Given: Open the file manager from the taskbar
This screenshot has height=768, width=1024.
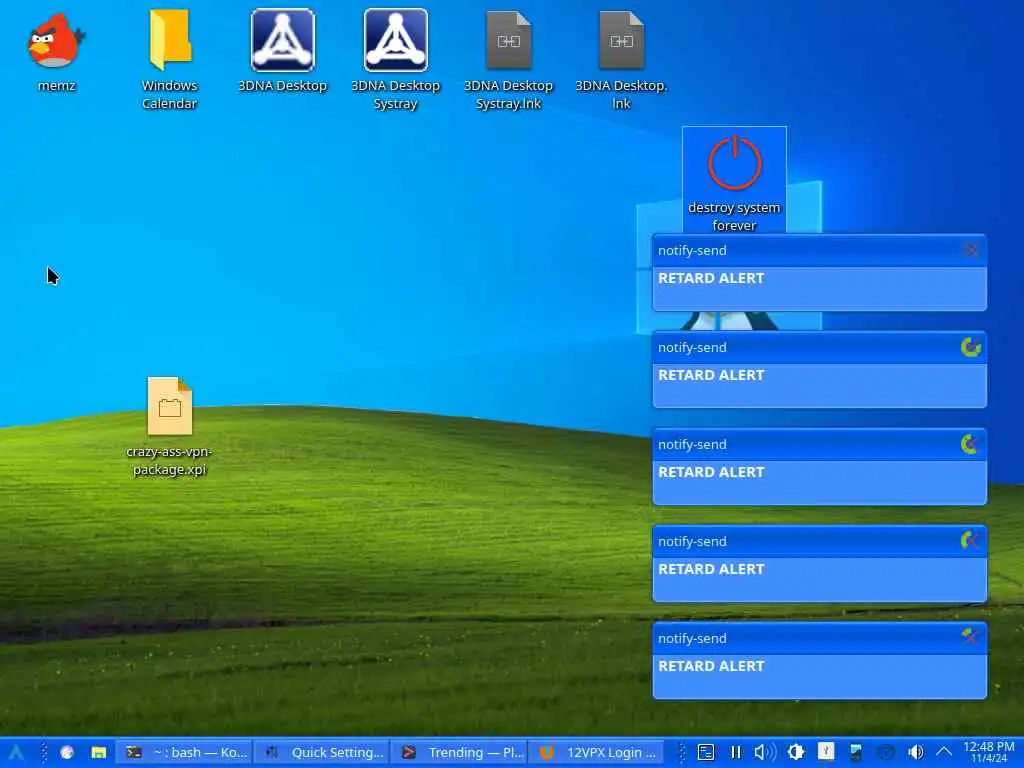Looking at the screenshot, I should 99,752.
